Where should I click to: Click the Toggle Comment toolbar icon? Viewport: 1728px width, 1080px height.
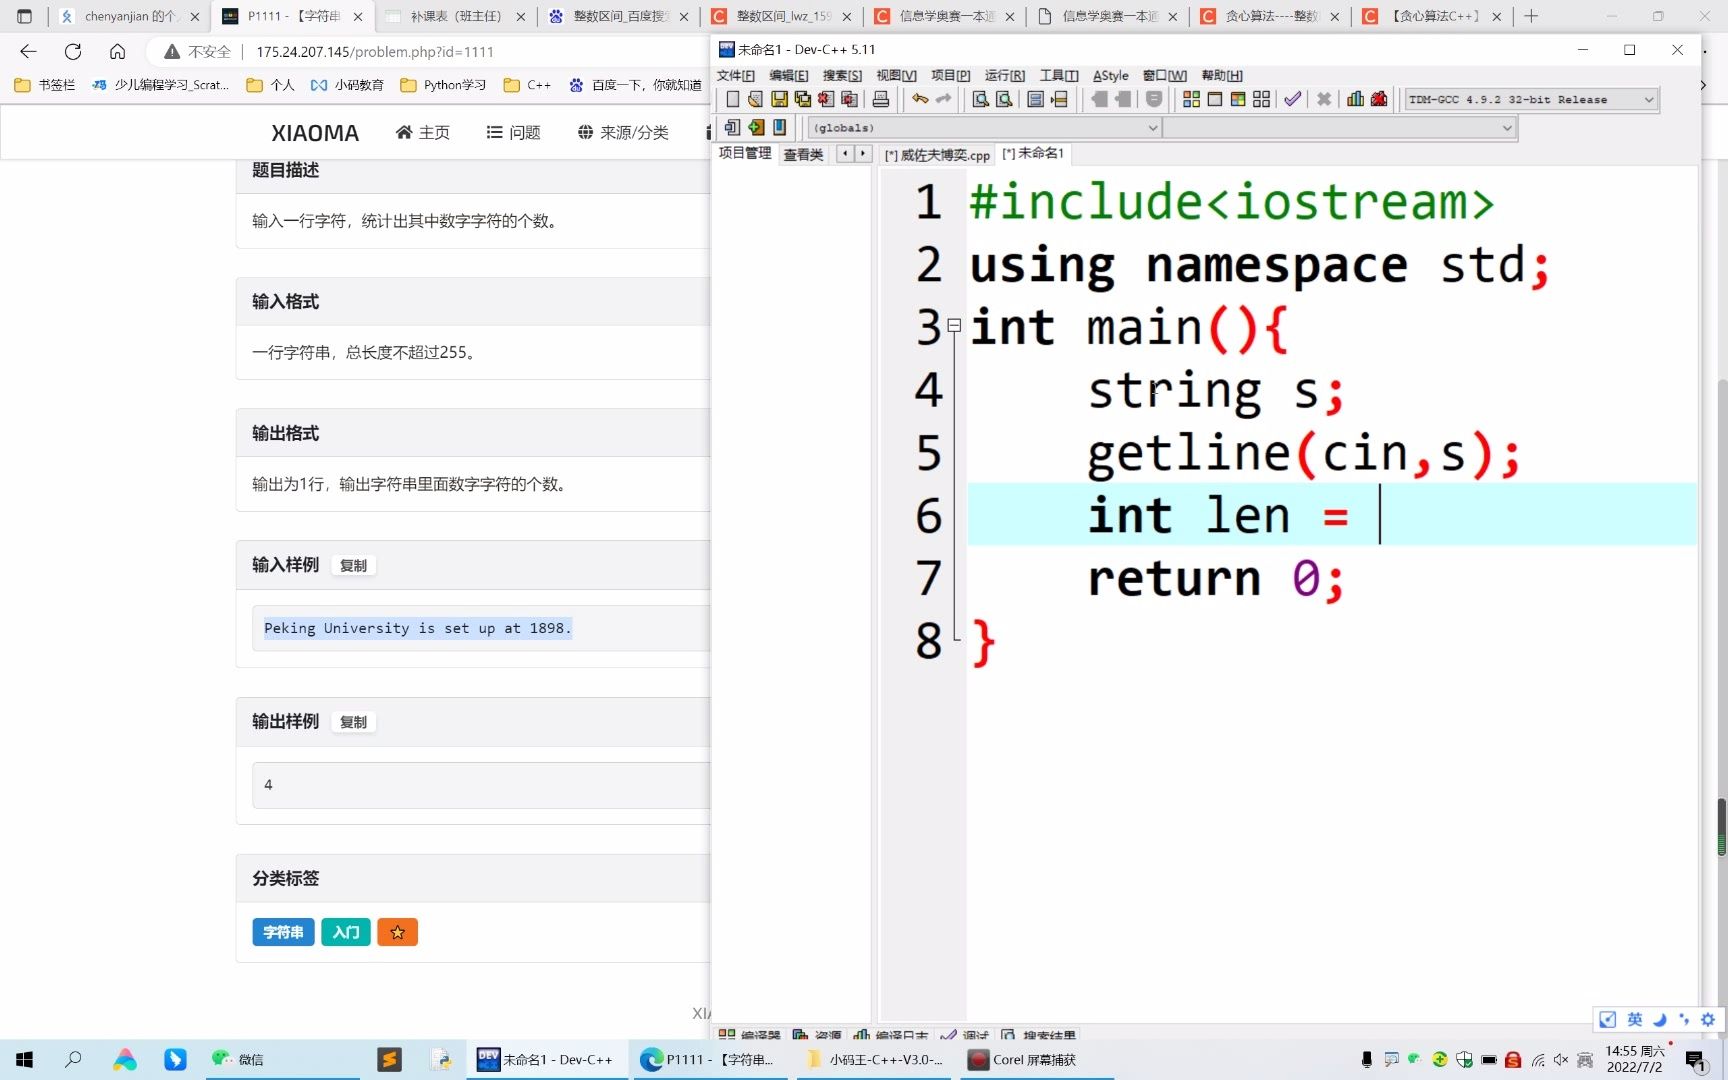click(1154, 99)
